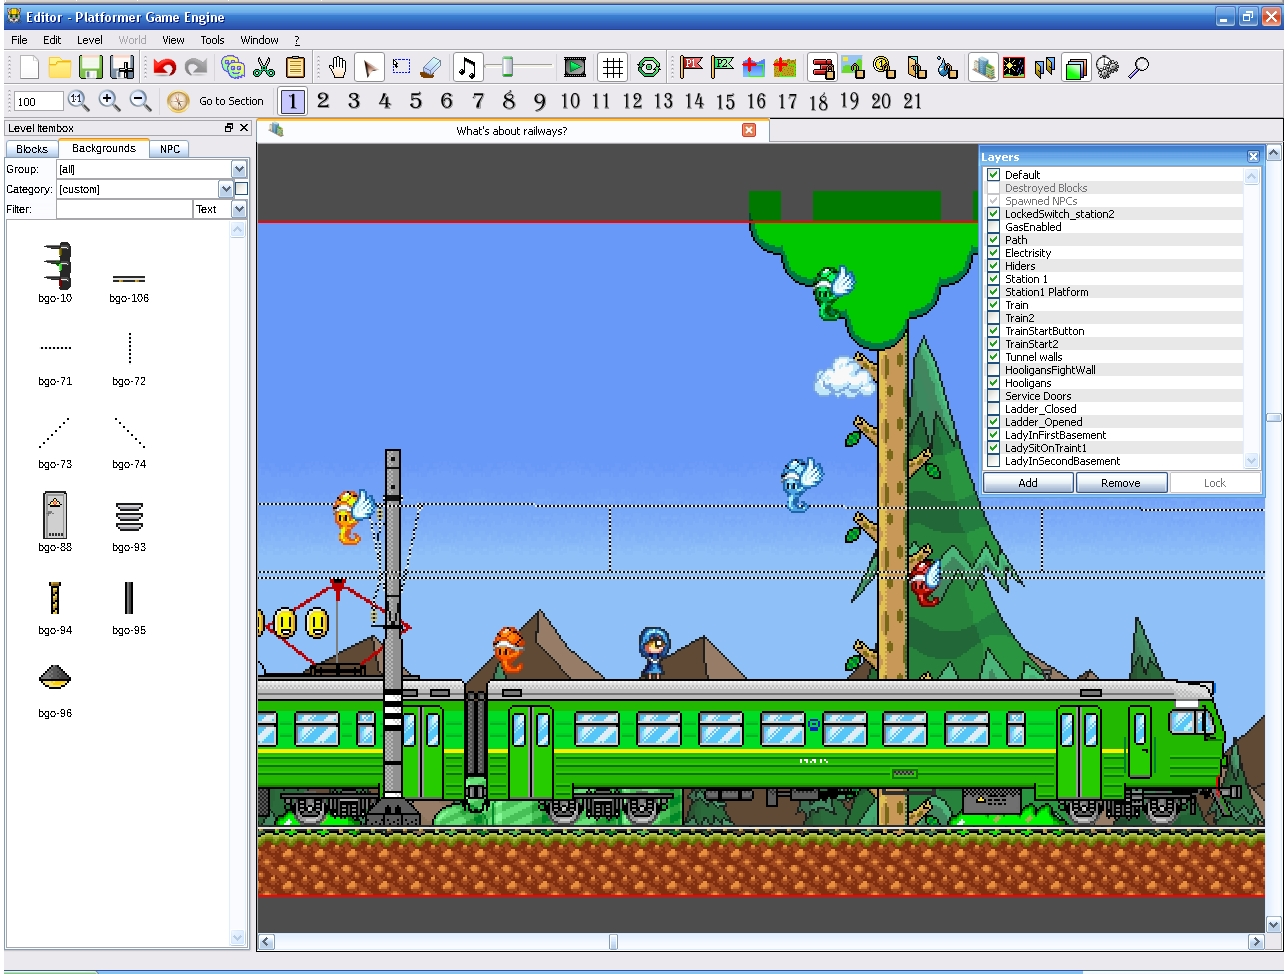The height and width of the screenshot is (974, 1288).
Task: Place player 2 start point flag
Action: [x=723, y=67]
